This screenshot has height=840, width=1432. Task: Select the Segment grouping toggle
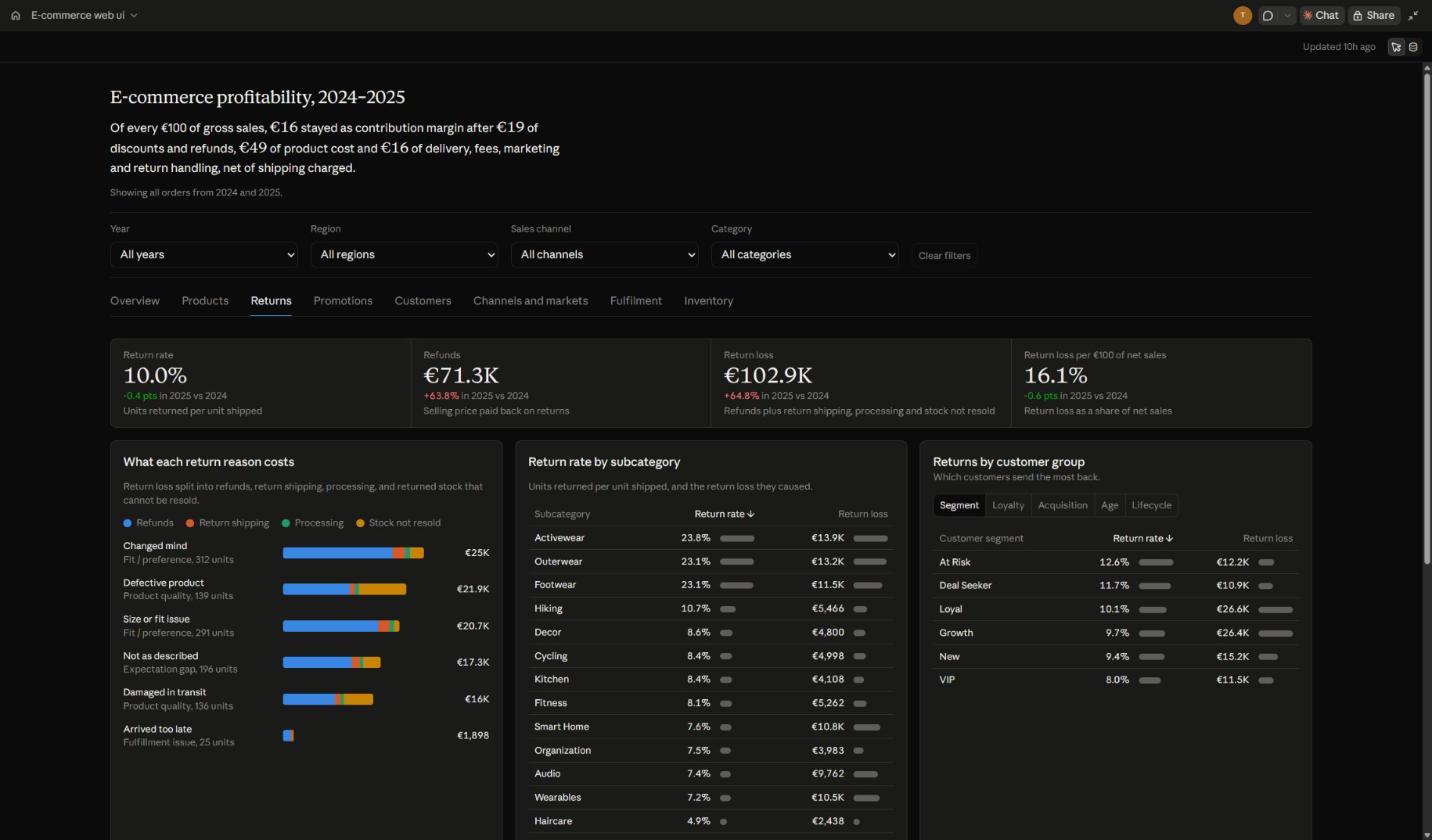(959, 505)
